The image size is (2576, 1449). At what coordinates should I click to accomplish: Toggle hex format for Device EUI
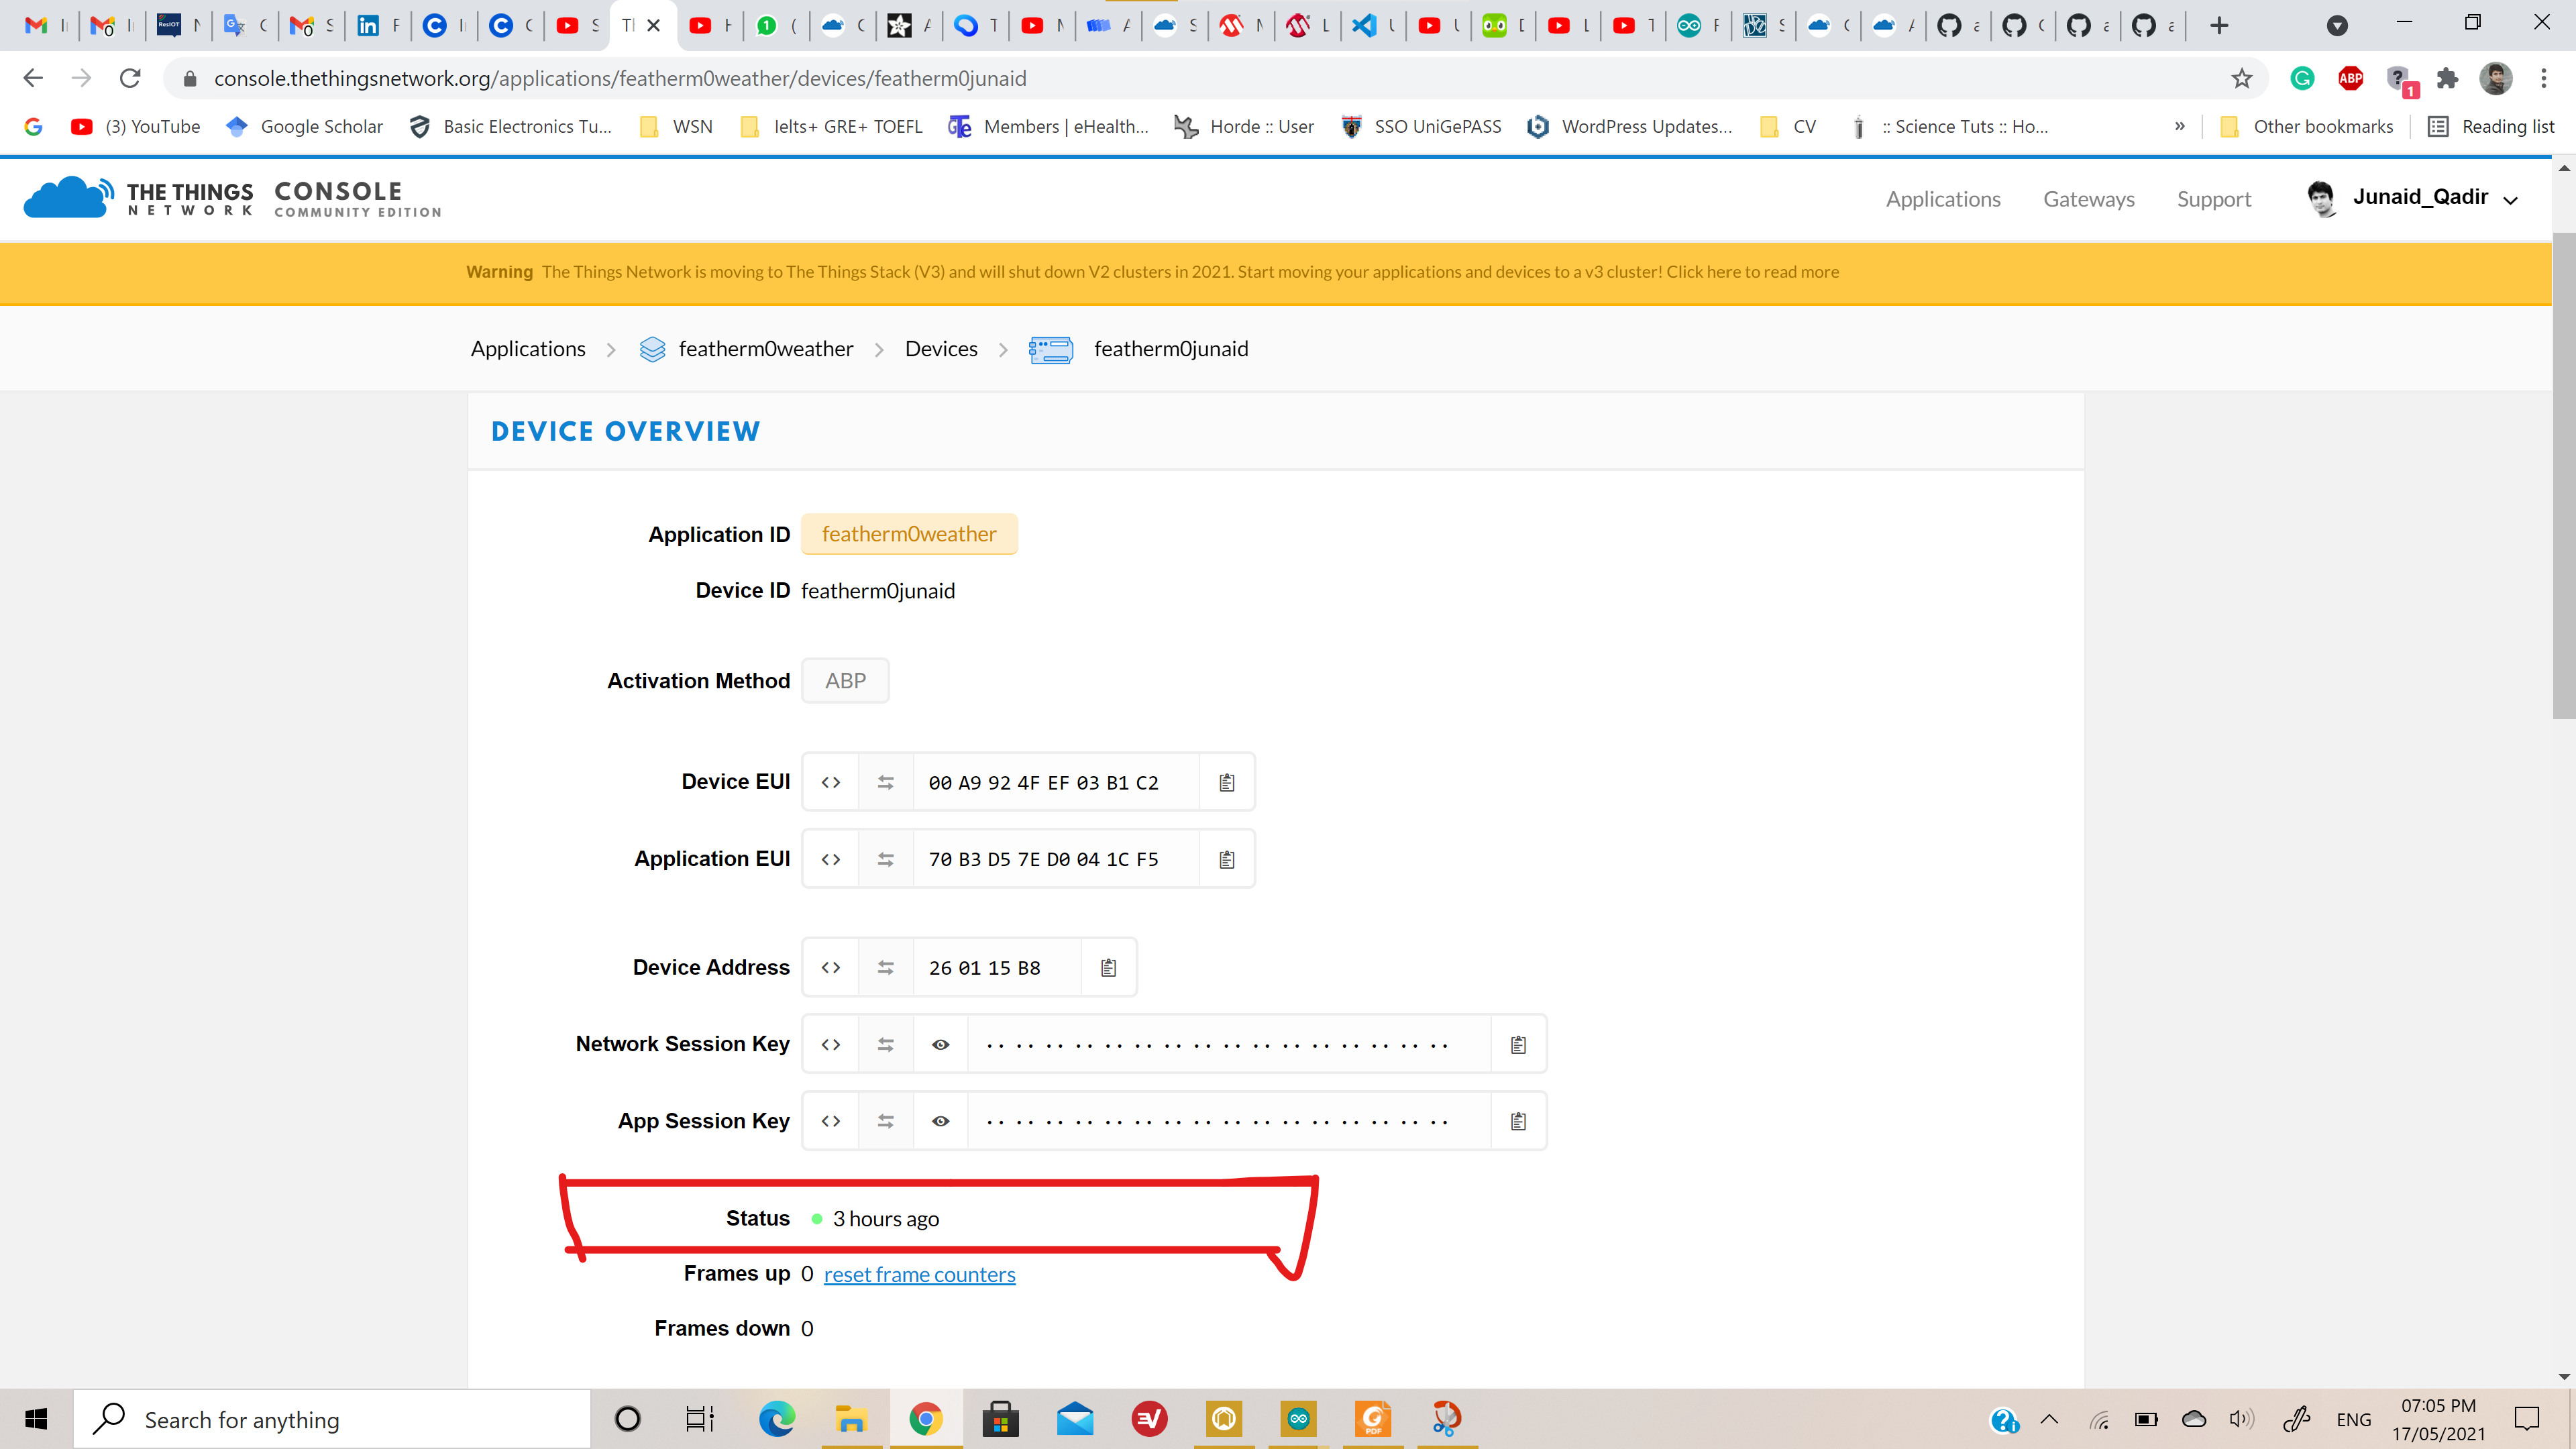click(x=830, y=782)
